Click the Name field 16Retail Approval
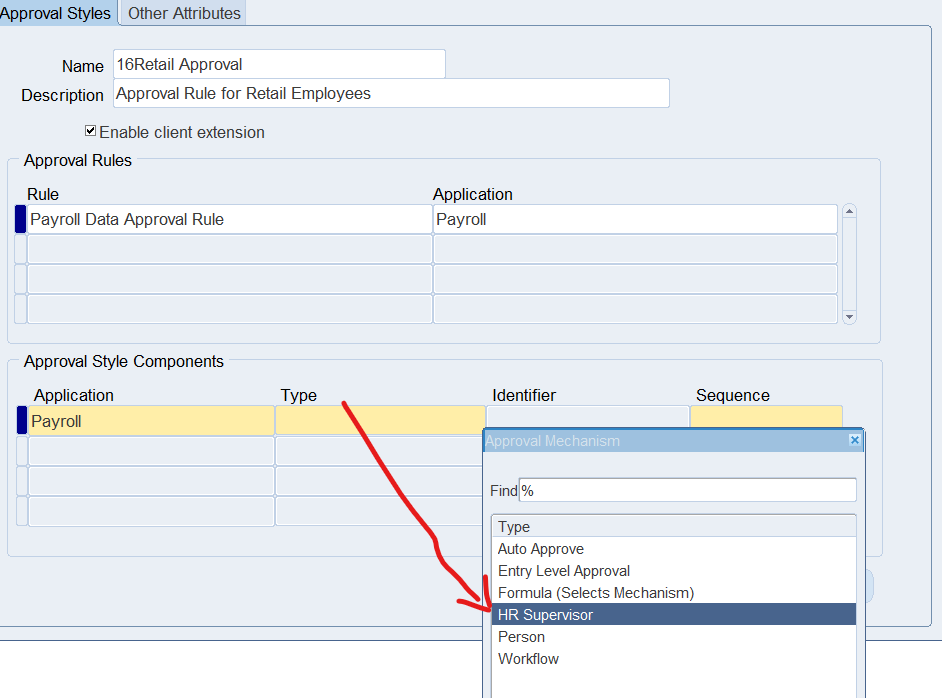Viewport: 942px width, 698px height. pyautogui.click(x=278, y=64)
